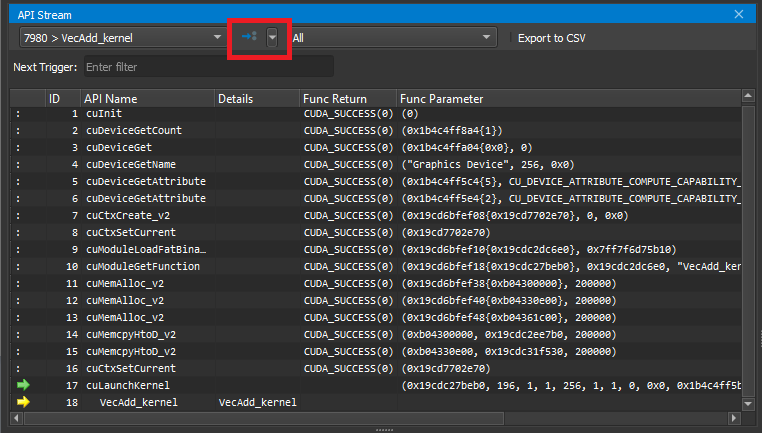Screen dimensions: 762x433
Task: Click the vertical scrollbar down arrow
Action: point(747,403)
